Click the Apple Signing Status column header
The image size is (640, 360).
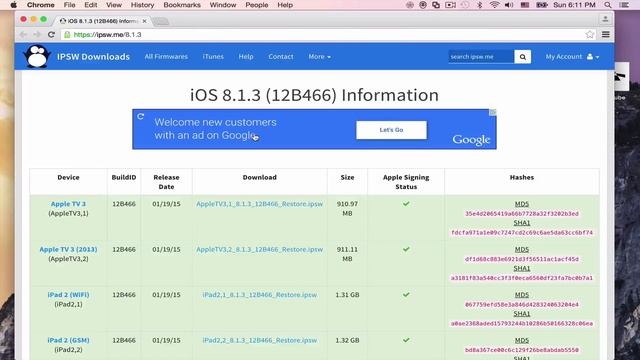(x=406, y=182)
